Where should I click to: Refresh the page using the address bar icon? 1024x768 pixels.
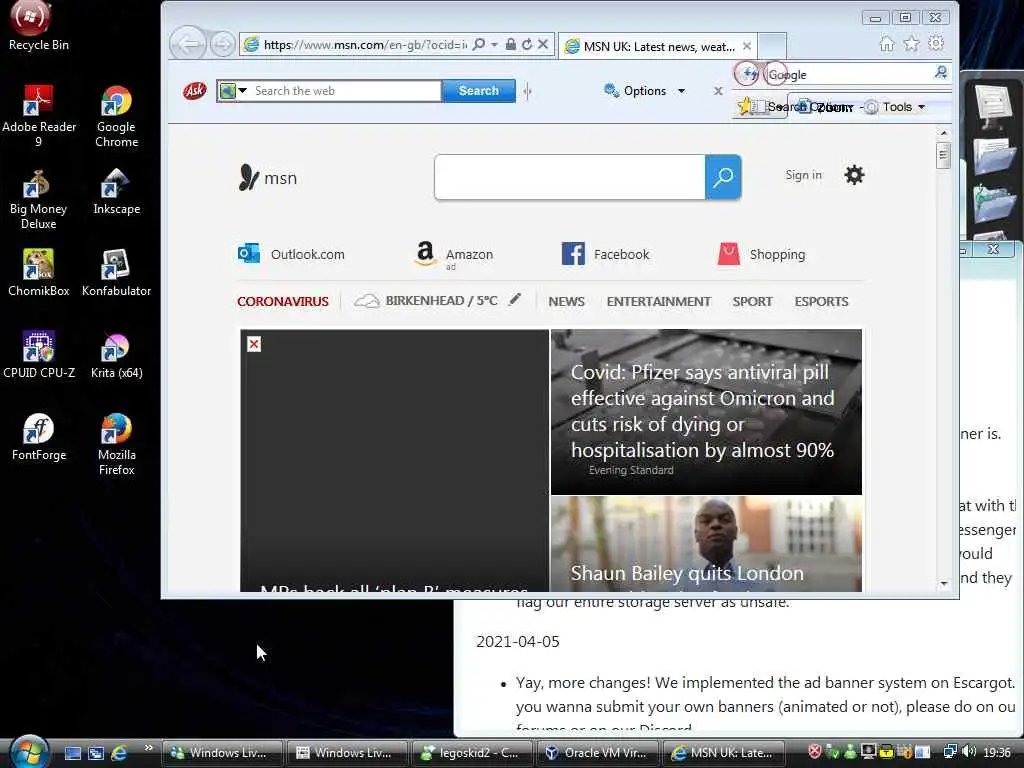tap(527, 44)
